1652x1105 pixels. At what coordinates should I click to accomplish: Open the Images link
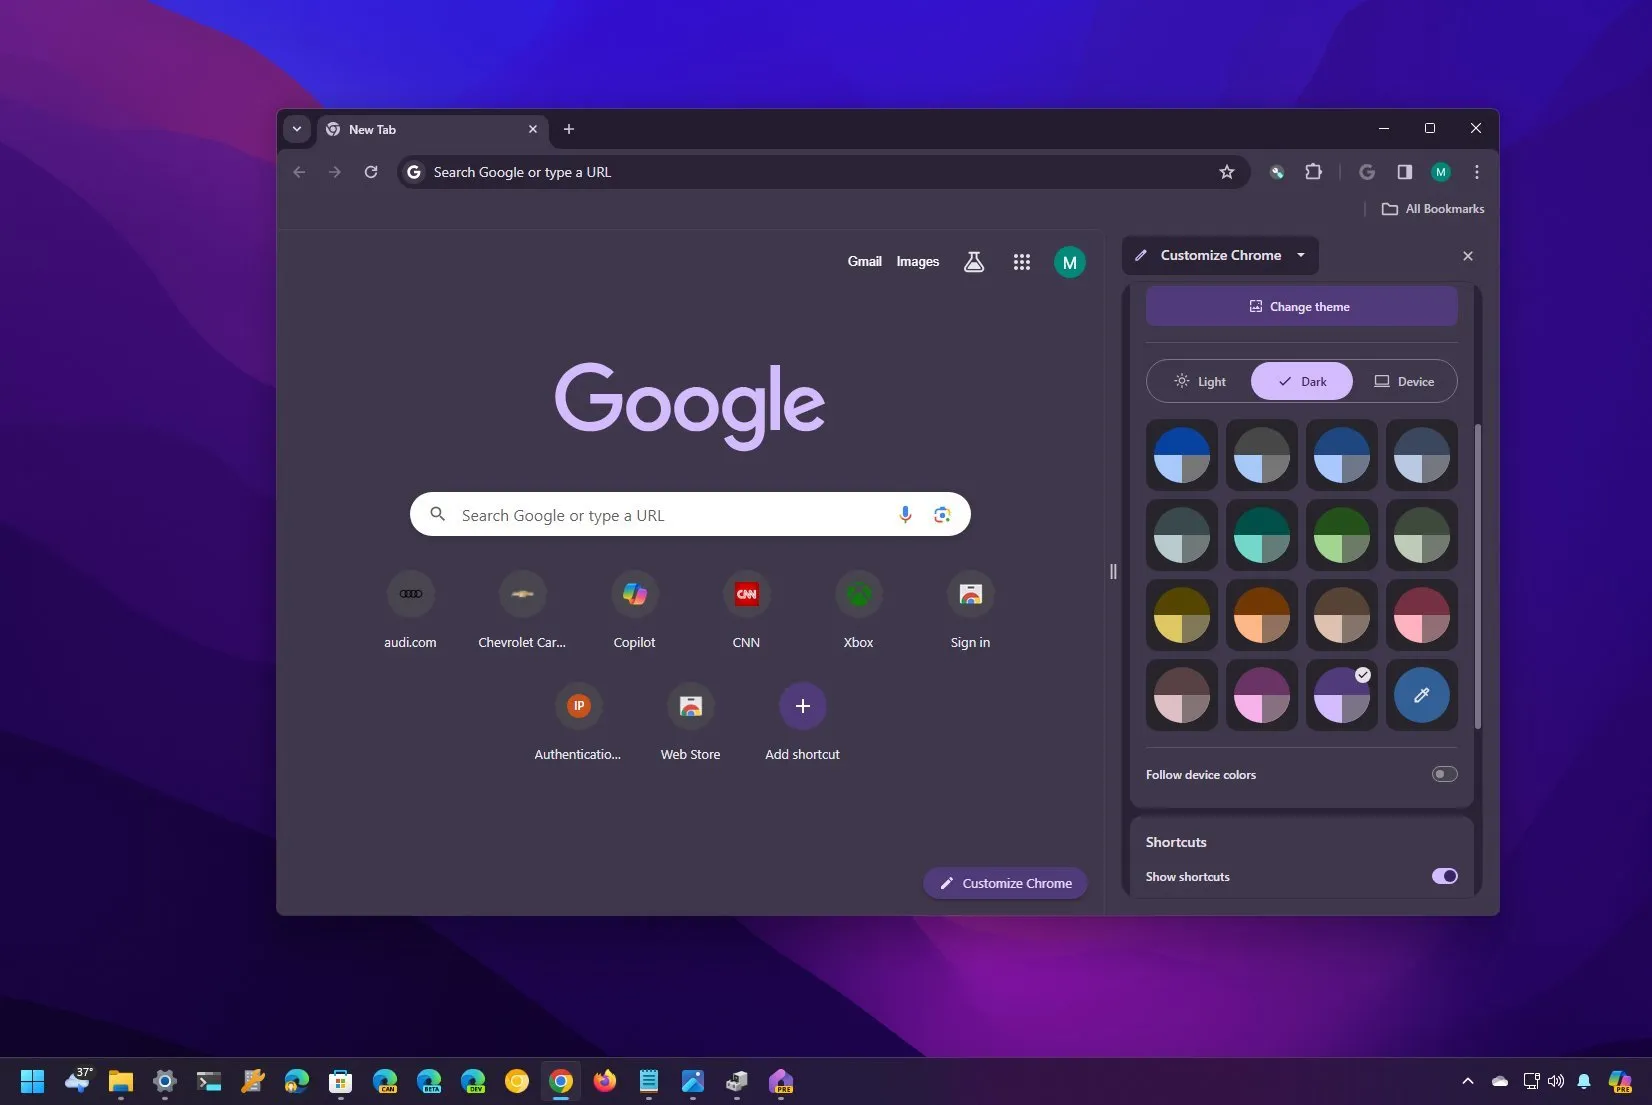(918, 261)
